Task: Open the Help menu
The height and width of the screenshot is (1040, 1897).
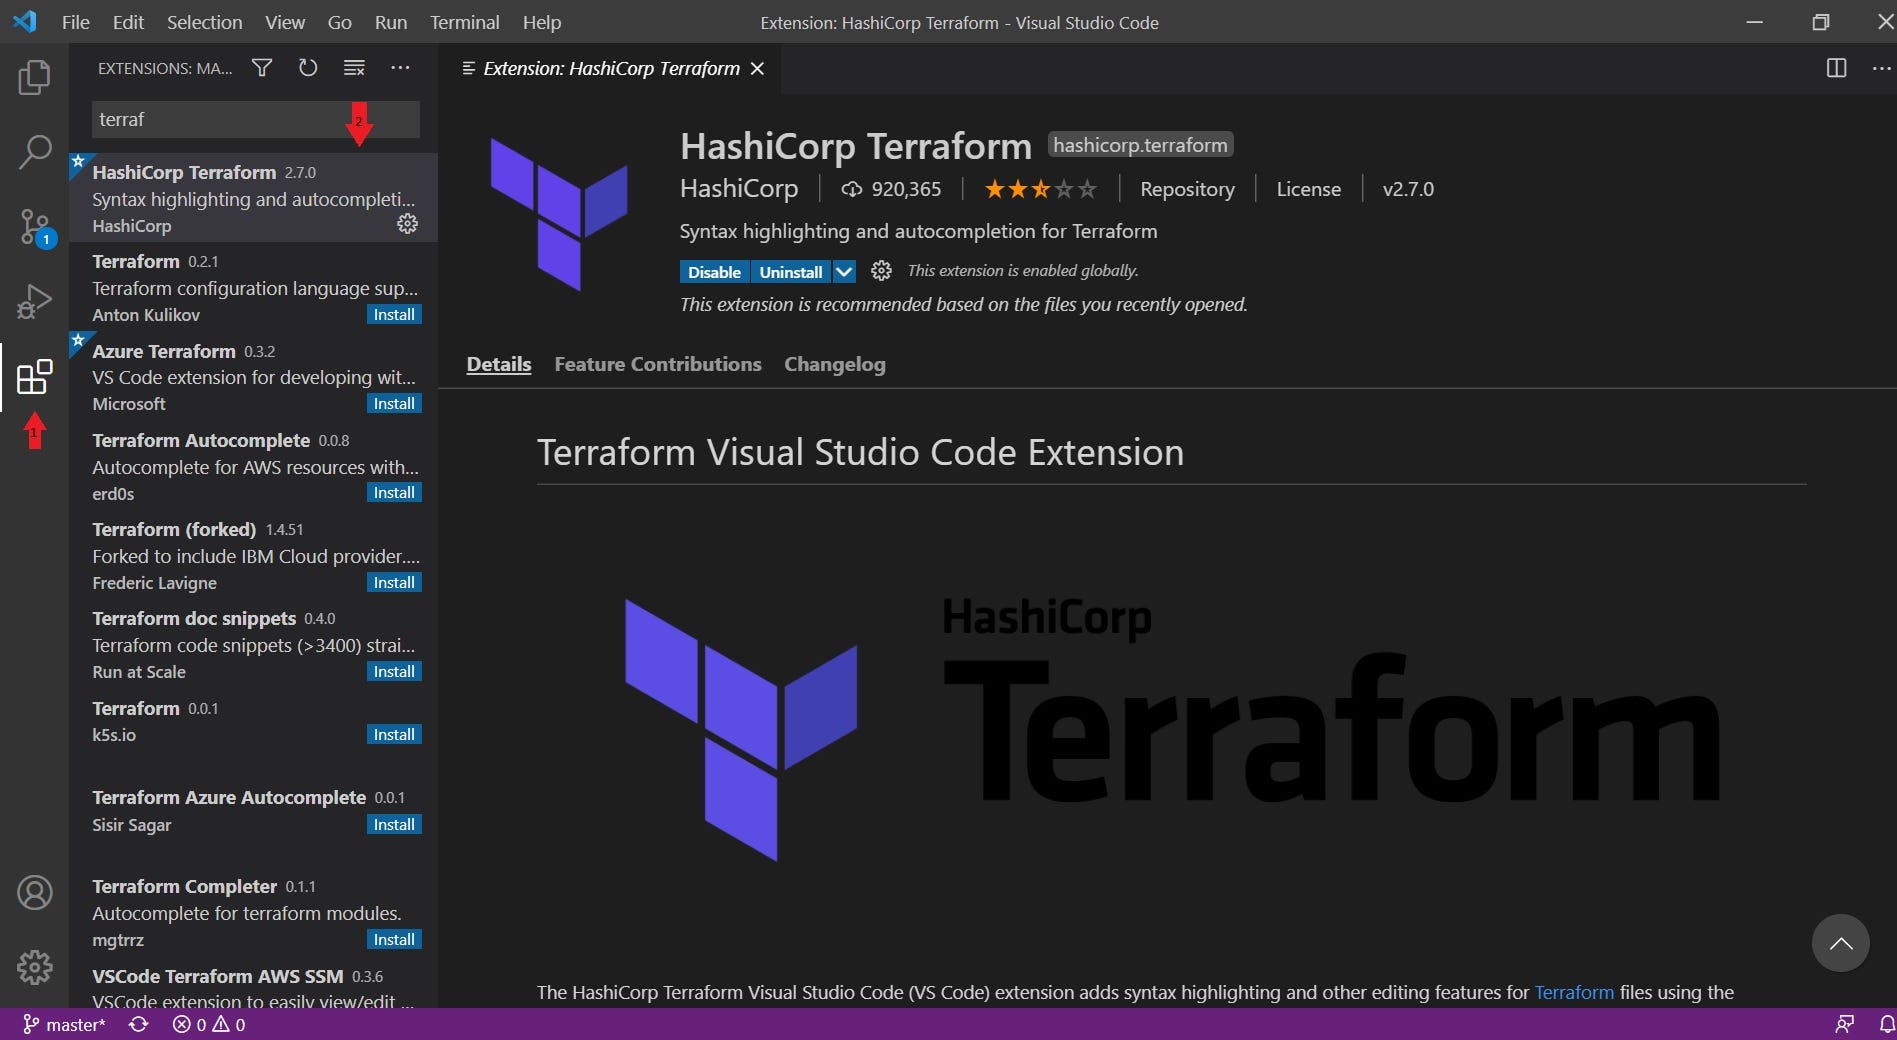Action: click(x=542, y=22)
